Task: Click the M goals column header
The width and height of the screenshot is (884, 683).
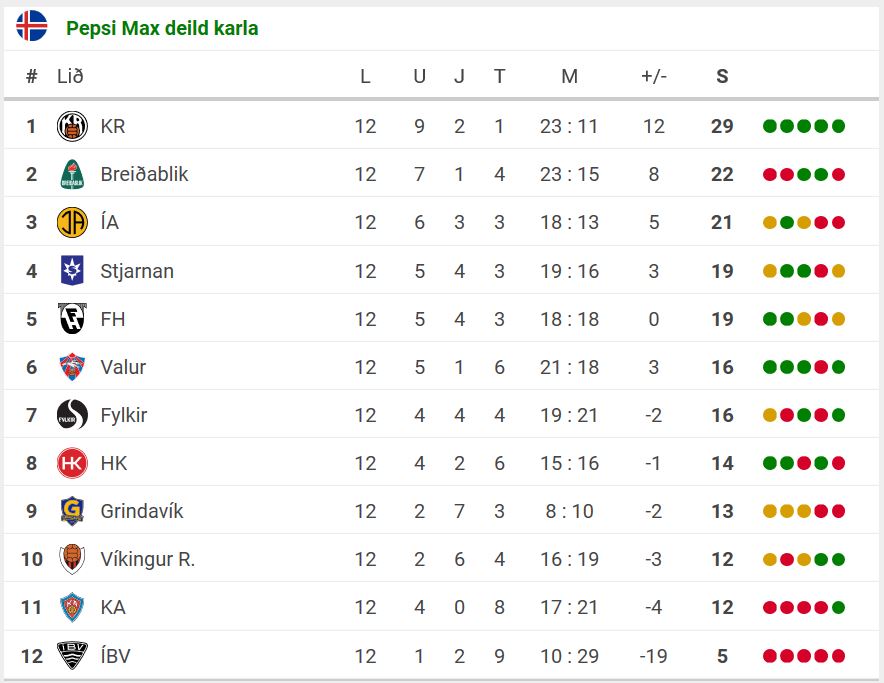Action: tap(569, 76)
